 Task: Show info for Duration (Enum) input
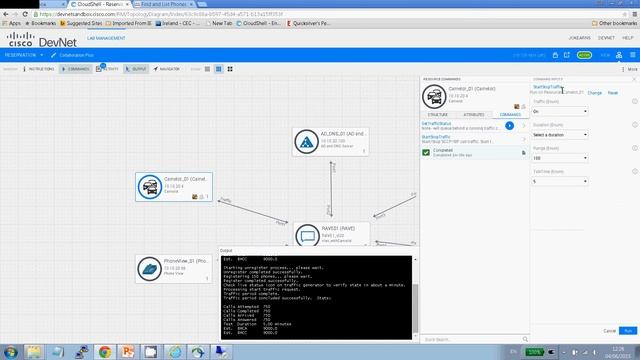pos(635,125)
